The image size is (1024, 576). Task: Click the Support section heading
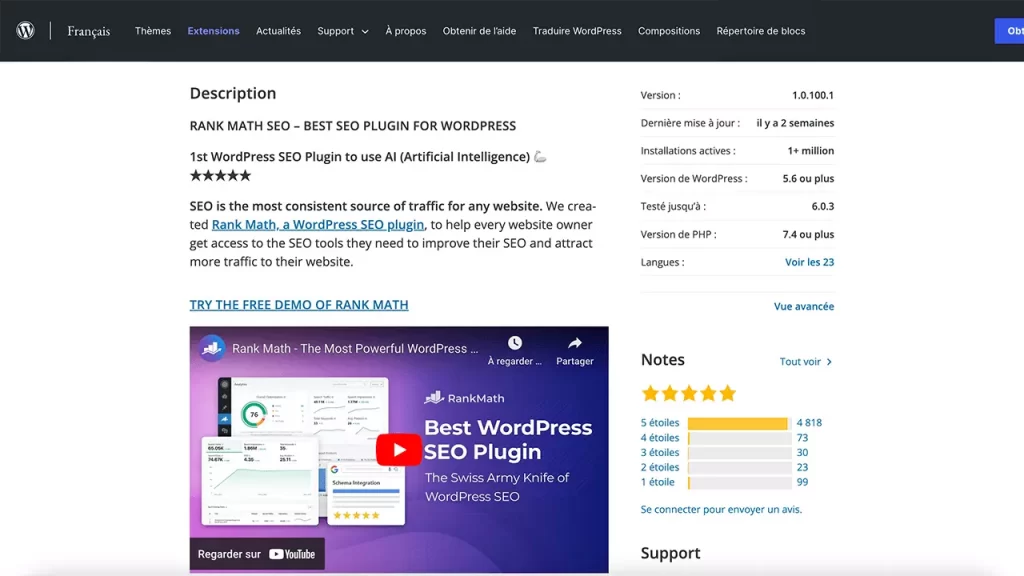tap(670, 553)
